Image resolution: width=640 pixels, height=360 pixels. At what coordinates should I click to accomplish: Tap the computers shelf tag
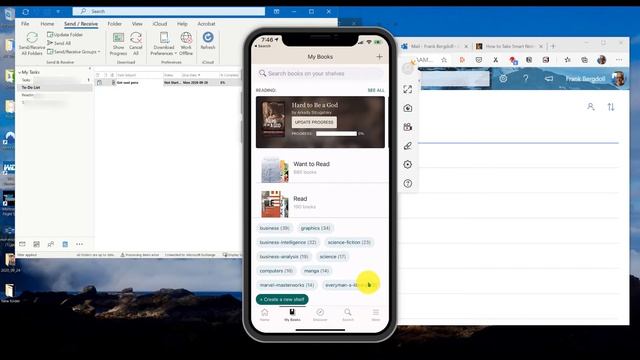[276, 271]
